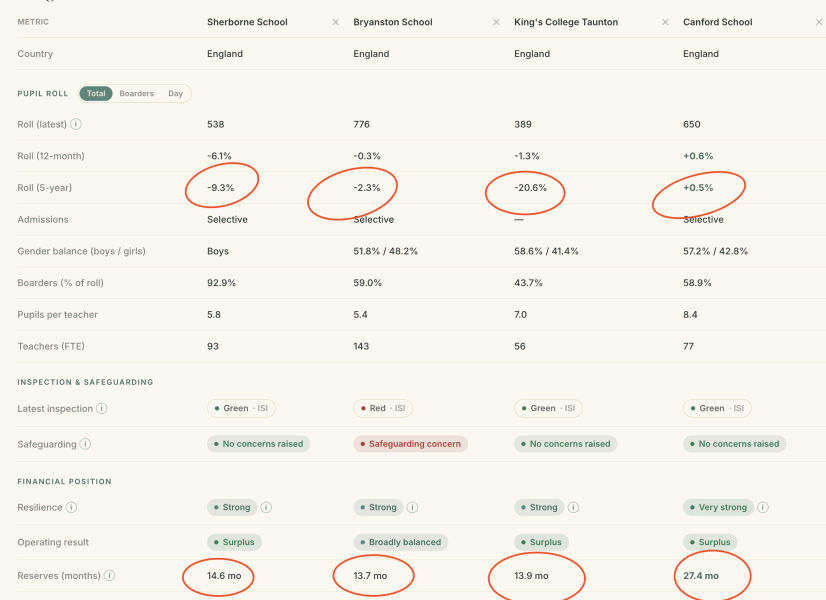
Task: Open info icon beside Canford's Very strong badge
Action: pyautogui.click(x=763, y=507)
